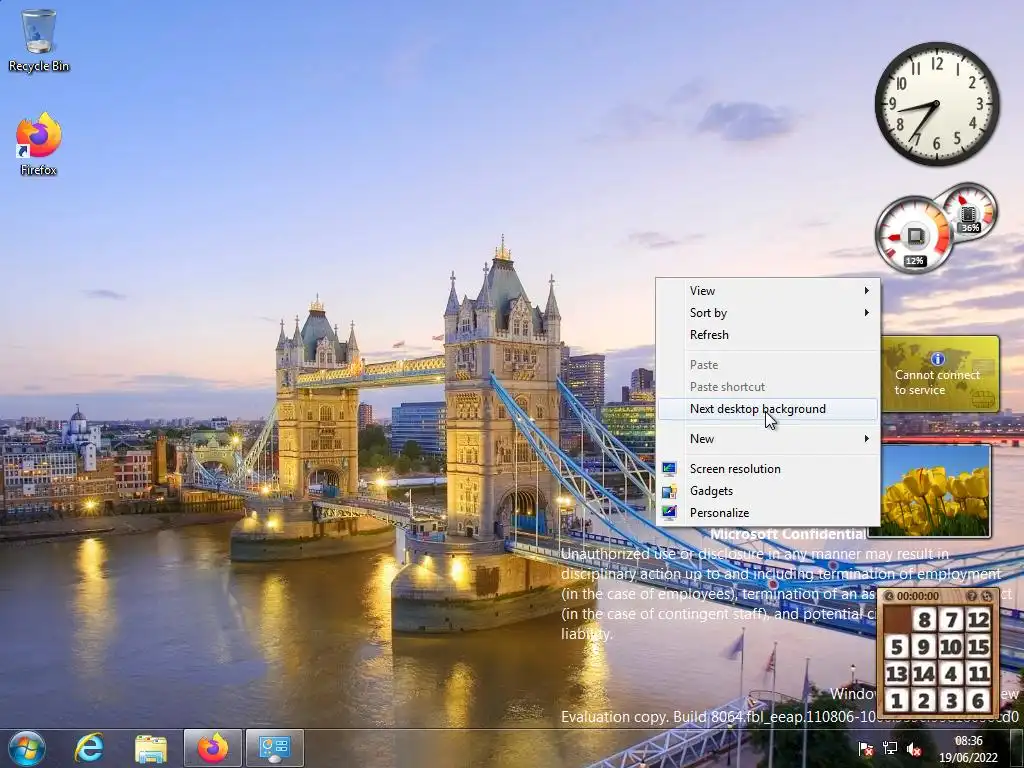Click puzzle tile number 8
This screenshot has height=768, width=1024.
click(923, 619)
